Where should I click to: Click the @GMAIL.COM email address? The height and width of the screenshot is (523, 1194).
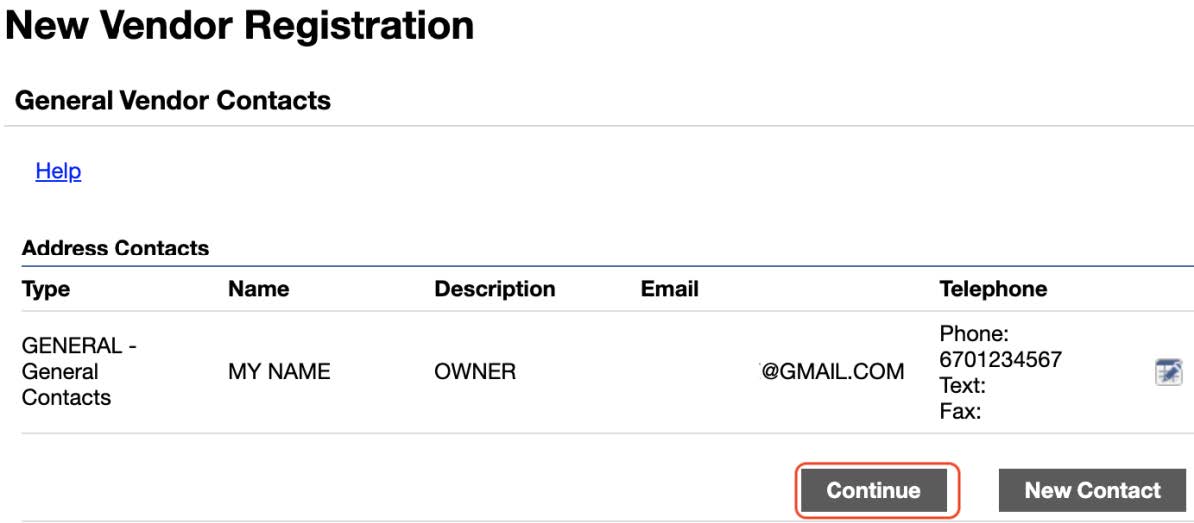[x=832, y=372]
